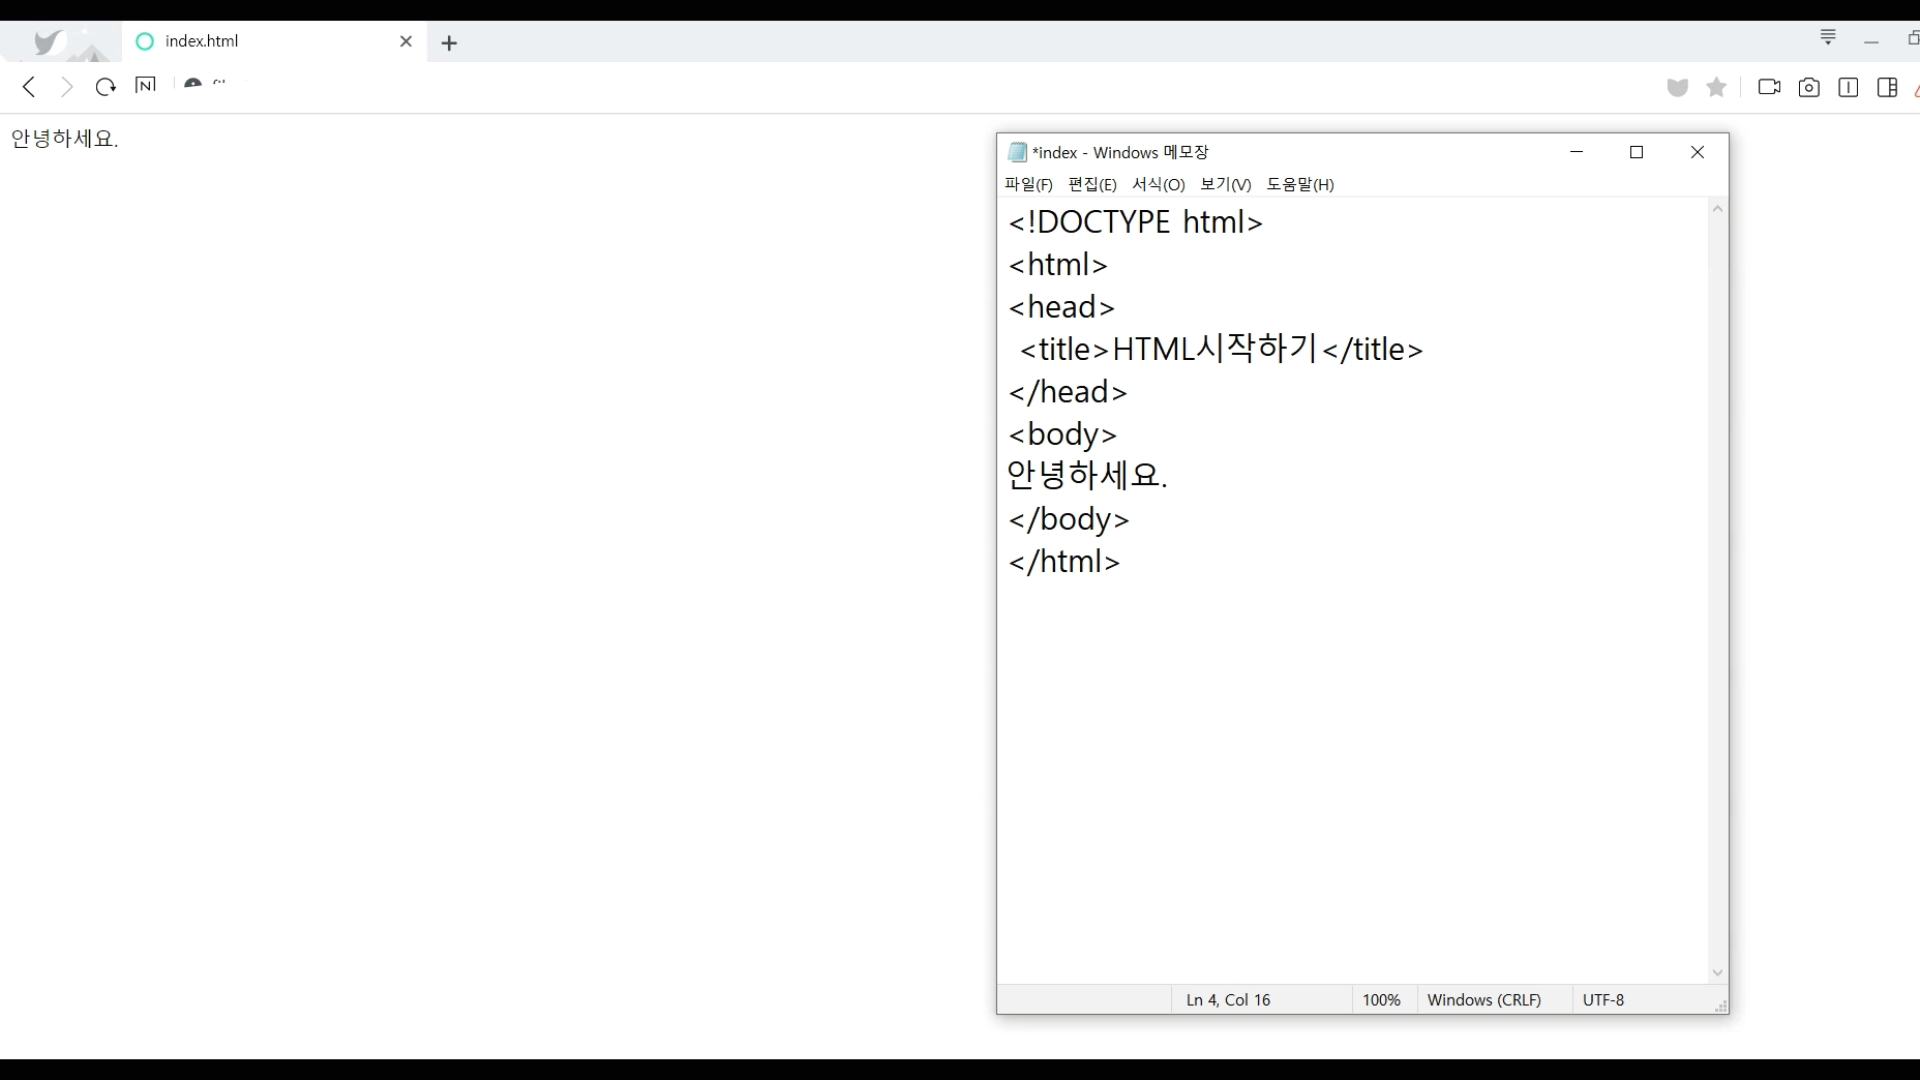Click the Naver N home icon
Screen dimensions: 1920x1080
pyautogui.click(x=145, y=86)
